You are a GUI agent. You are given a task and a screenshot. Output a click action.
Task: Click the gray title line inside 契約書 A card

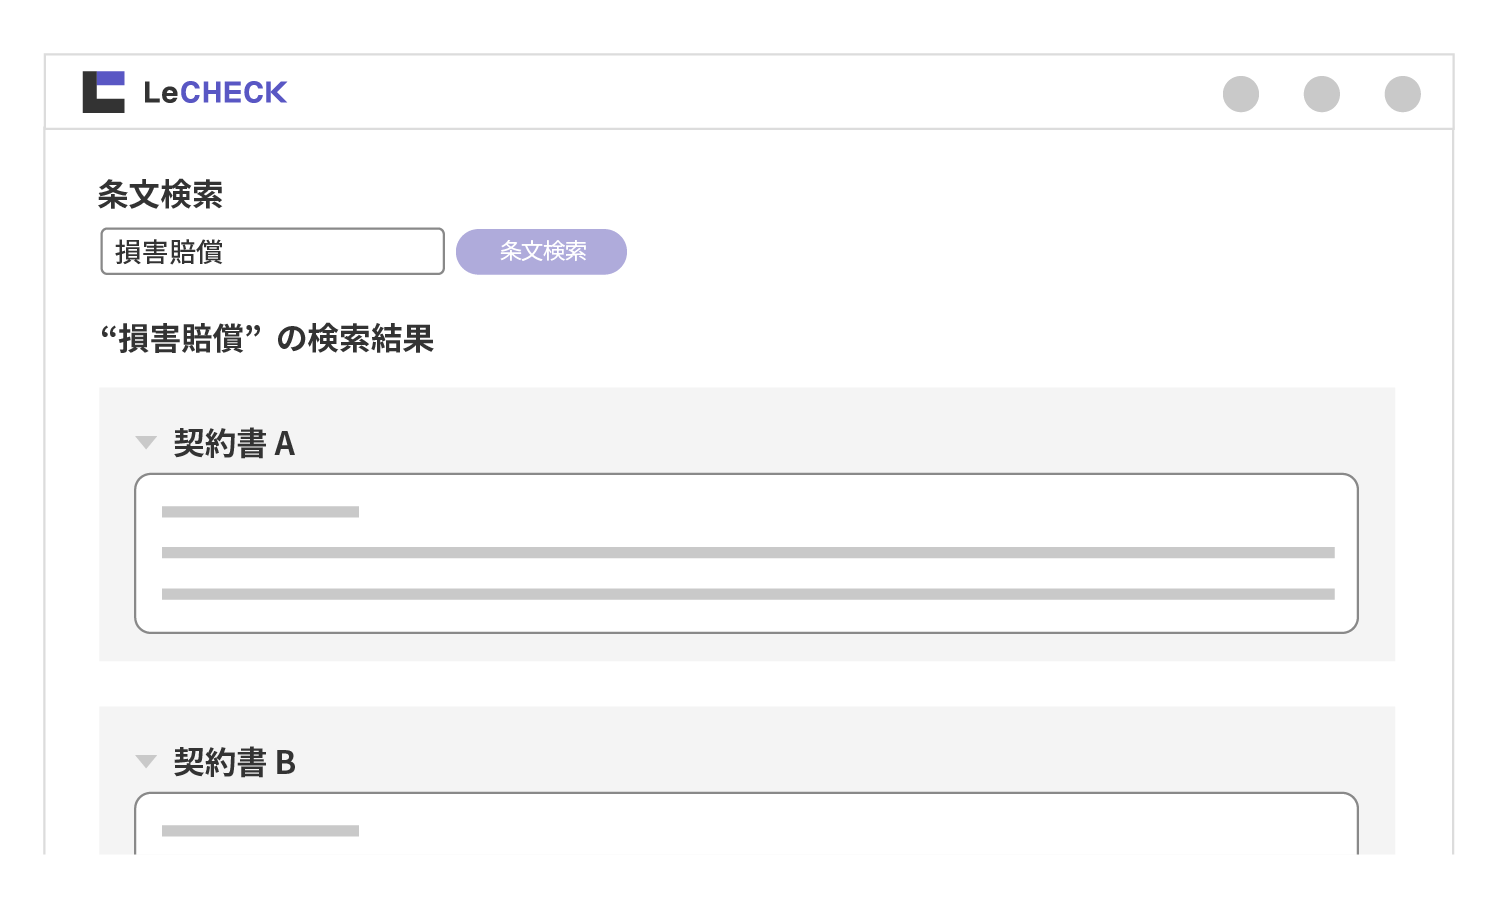(x=259, y=512)
